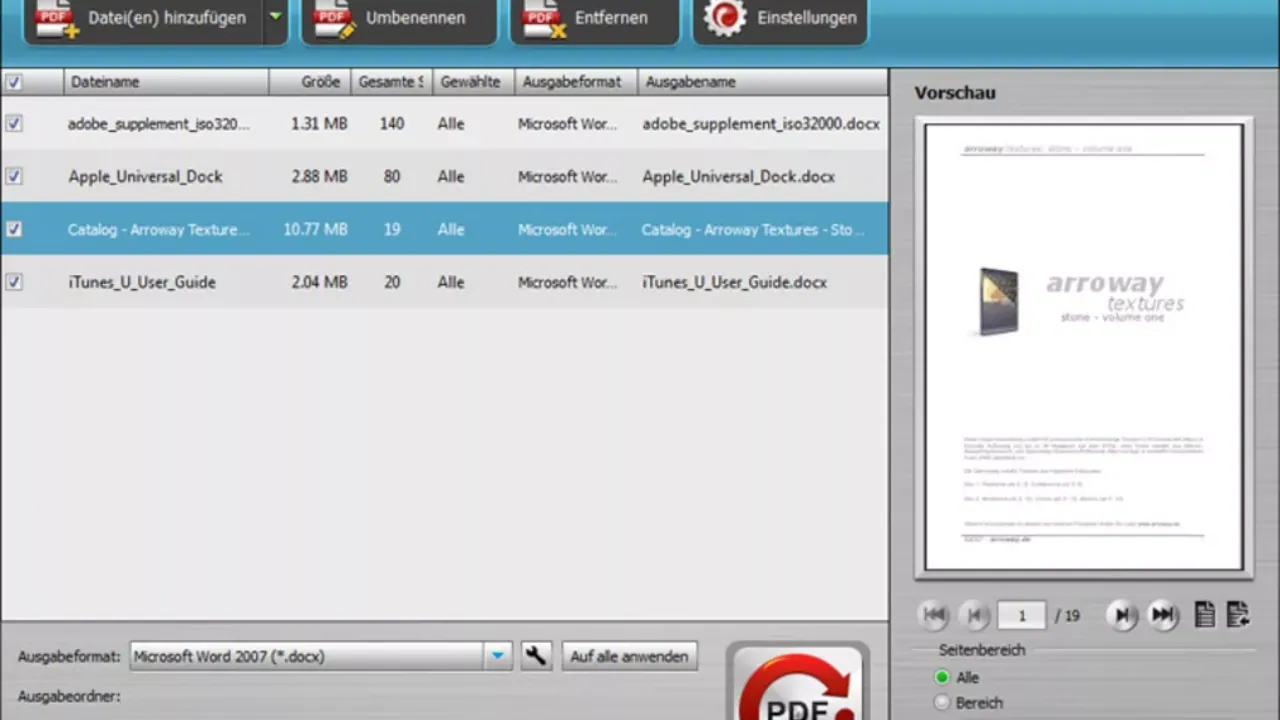
Task: Click the PDF remove X icon
Action: pos(544,18)
